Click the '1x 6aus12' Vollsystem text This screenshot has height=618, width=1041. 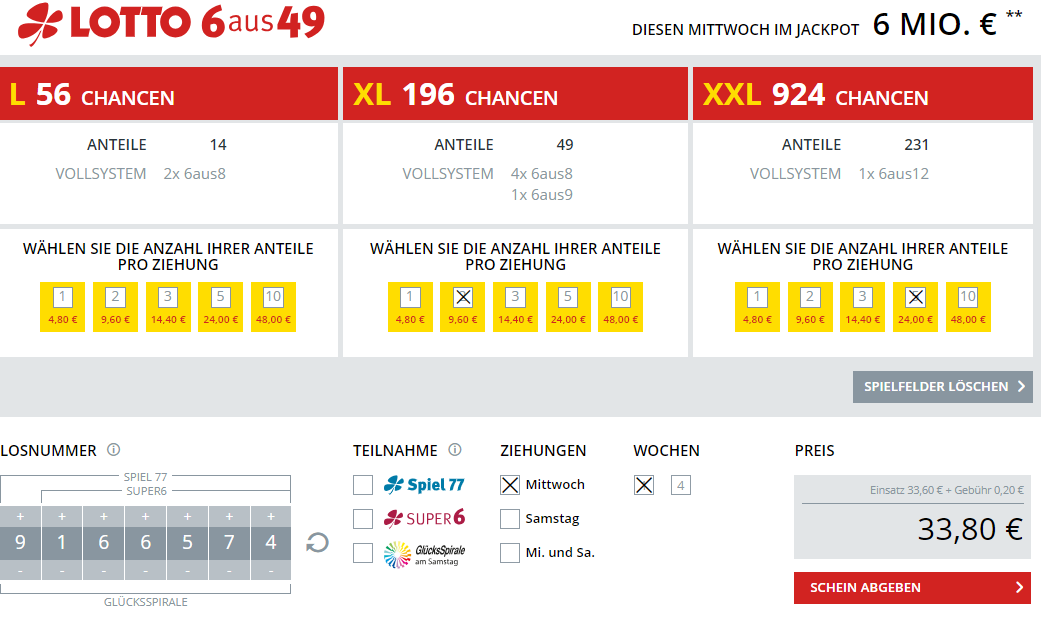pos(894,174)
